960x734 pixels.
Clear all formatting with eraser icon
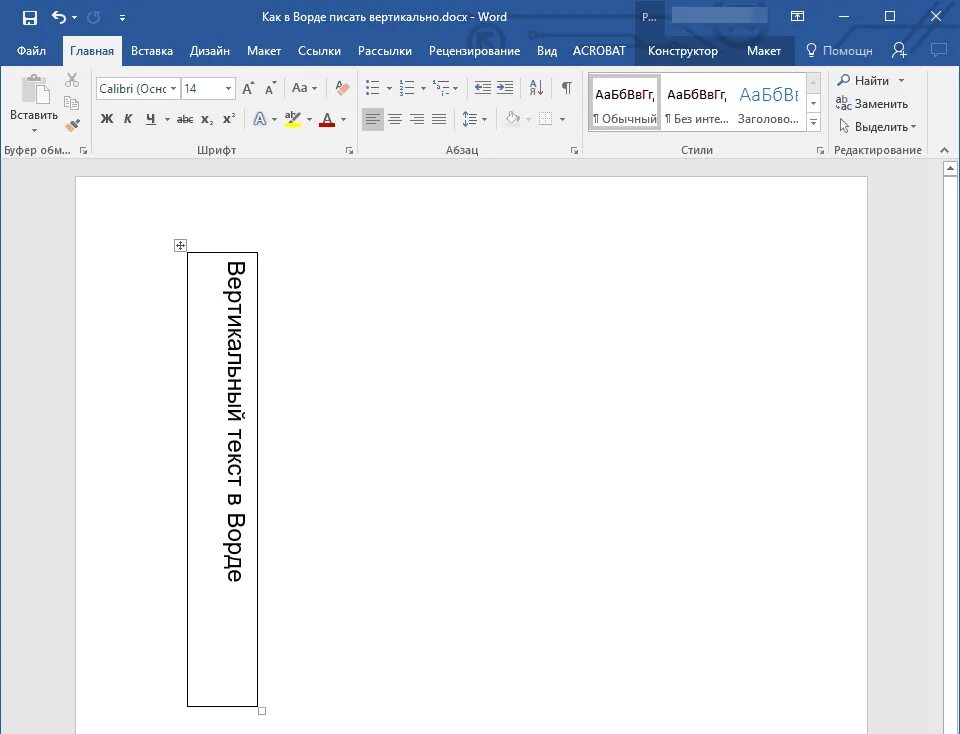[x=342, y=88]
